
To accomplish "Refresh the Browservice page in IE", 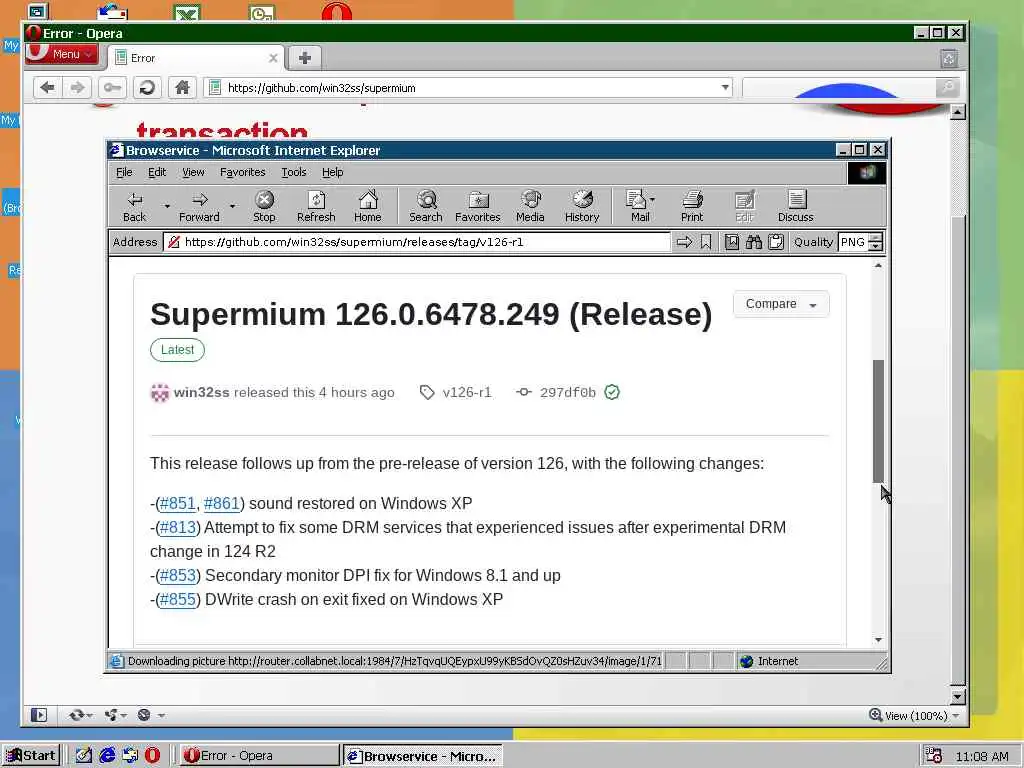I will 316,206.
